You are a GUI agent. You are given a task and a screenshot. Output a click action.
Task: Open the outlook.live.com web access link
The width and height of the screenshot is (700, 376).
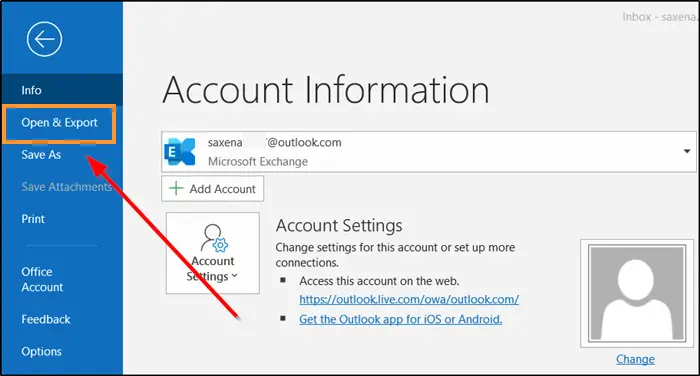click(409, 299)
